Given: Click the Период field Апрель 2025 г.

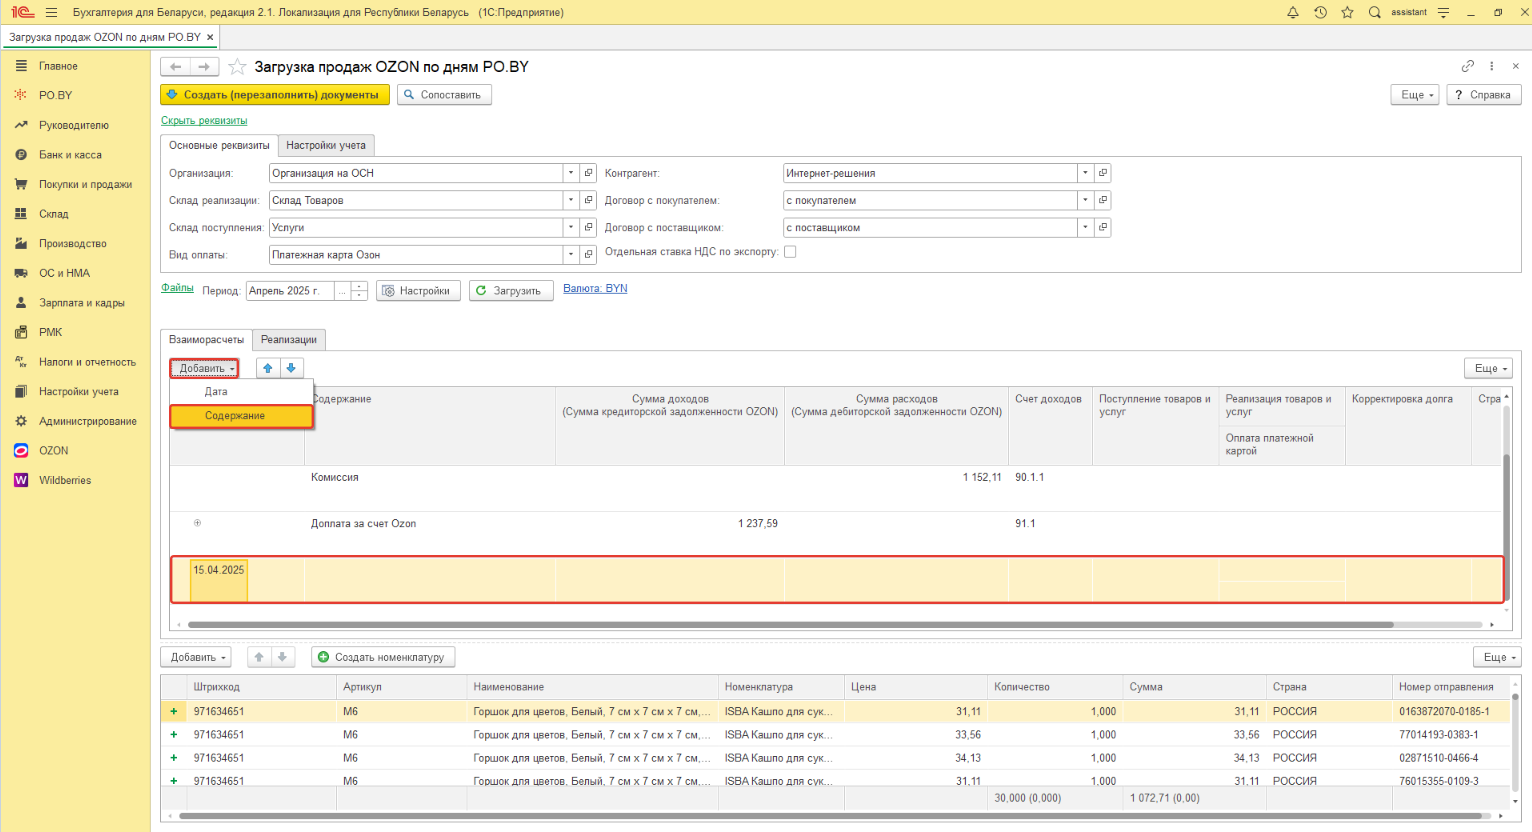Looking at the screenshot, I should click(x=290, y=291).
